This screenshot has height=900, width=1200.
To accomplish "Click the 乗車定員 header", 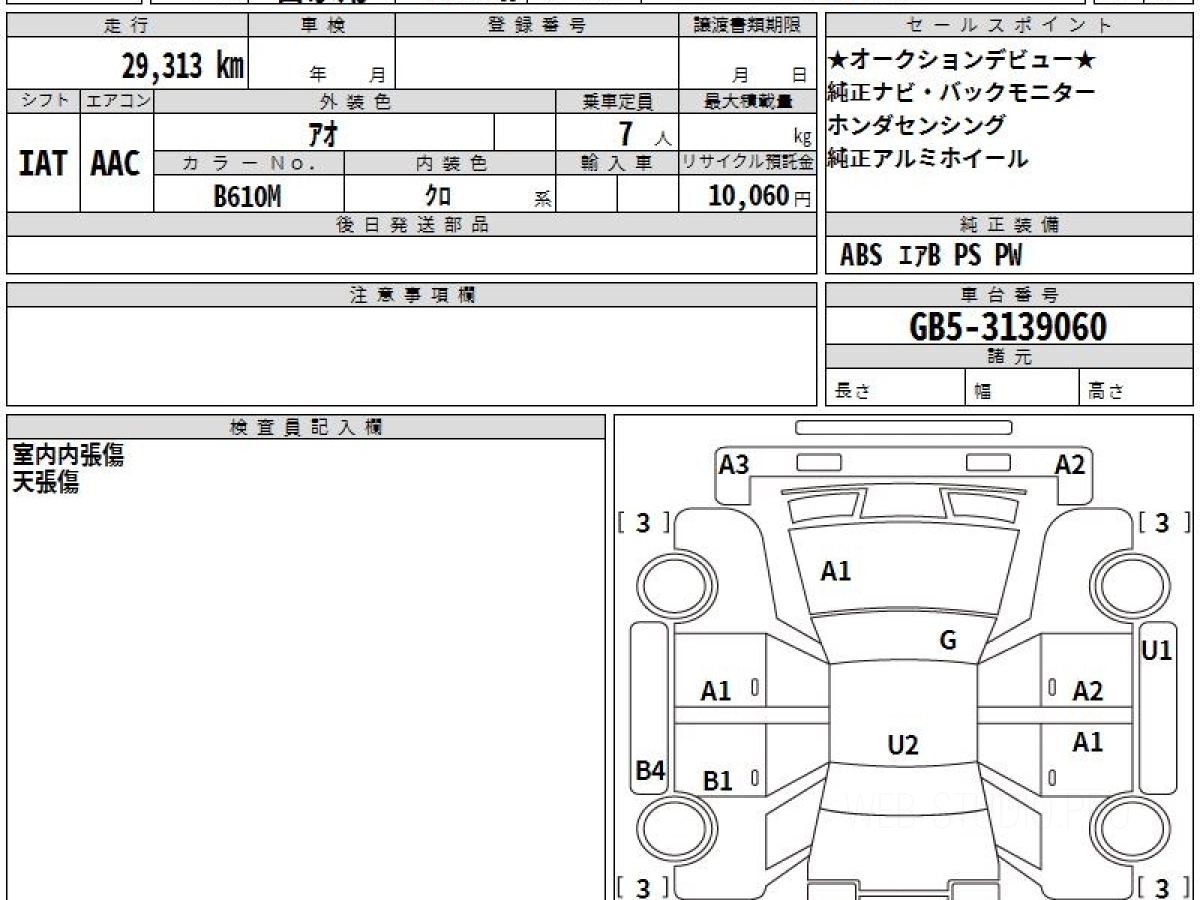I will pos(617,101).
